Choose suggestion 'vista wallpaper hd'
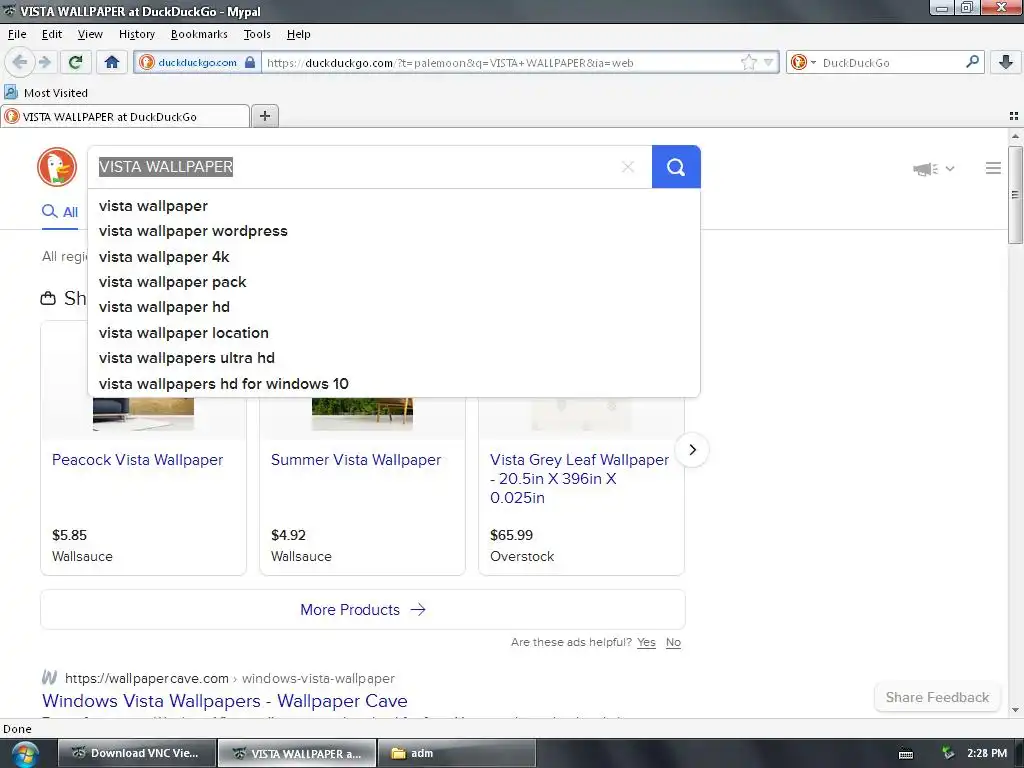This screenshot has height=768, width=1024. pos(394,307)
